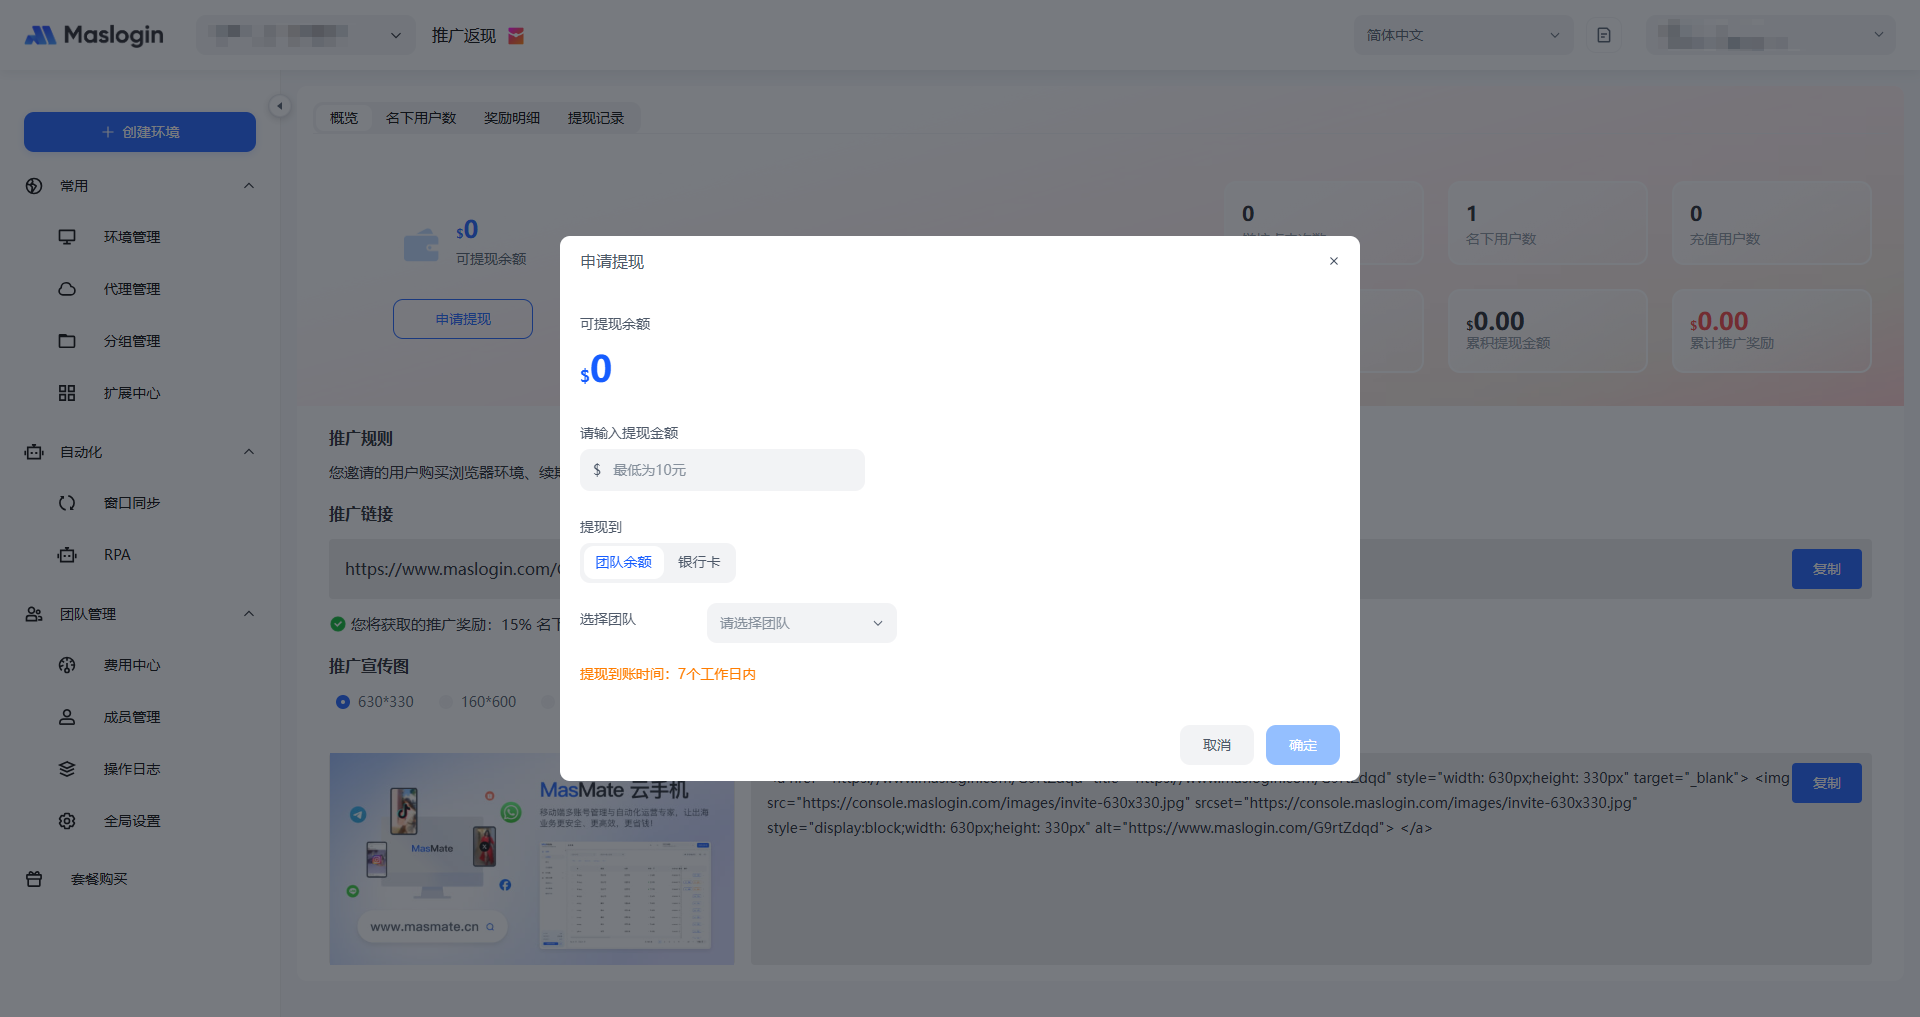Switch to the 提现记录 tab
The image size is (1920, 1017).
tap(596, 118)
